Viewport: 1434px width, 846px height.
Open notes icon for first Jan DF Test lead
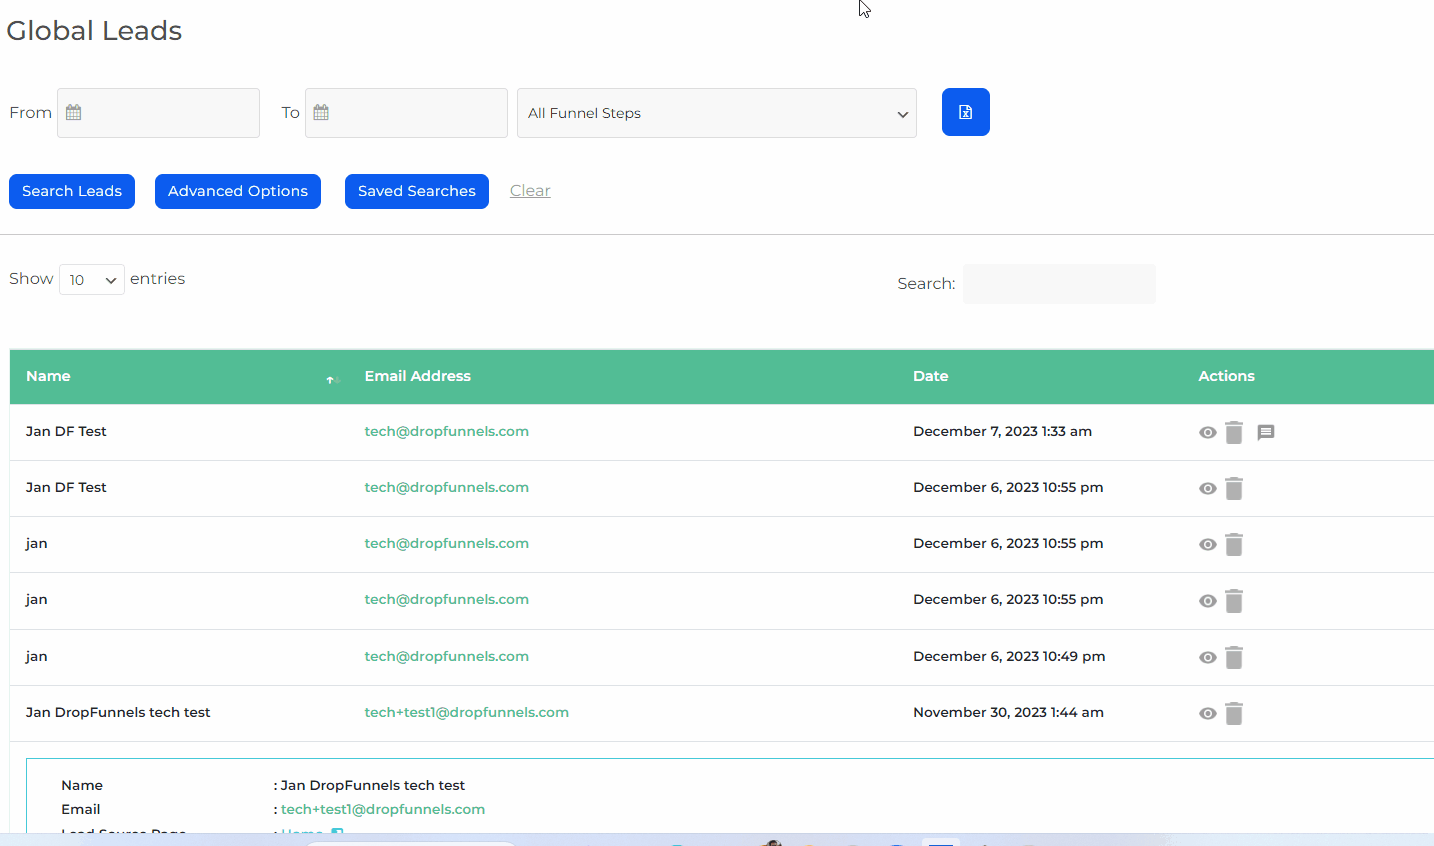1265,432
